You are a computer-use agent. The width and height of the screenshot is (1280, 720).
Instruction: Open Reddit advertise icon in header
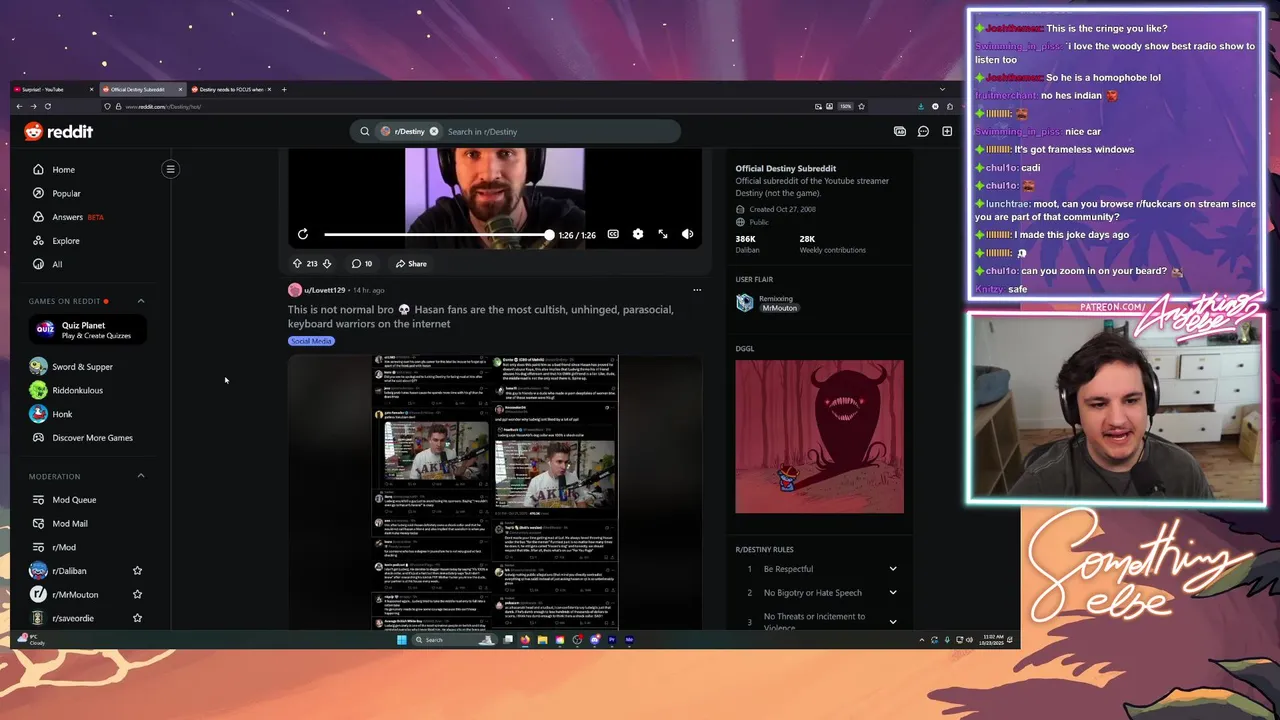click(899, 131)
